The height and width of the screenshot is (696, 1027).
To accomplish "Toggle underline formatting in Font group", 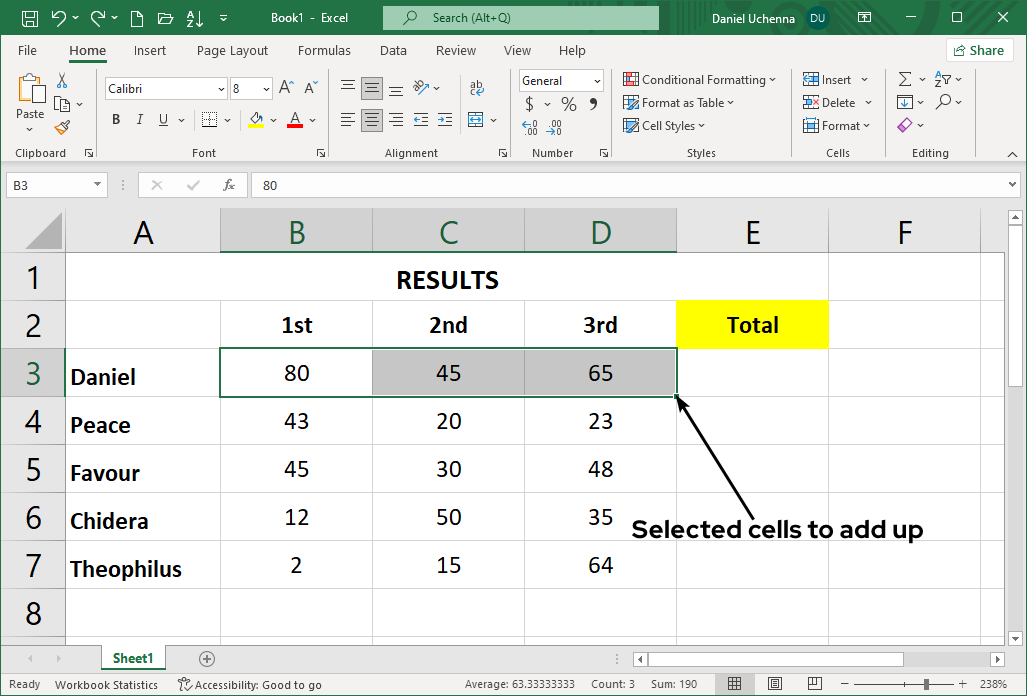I will coord(162,119).
